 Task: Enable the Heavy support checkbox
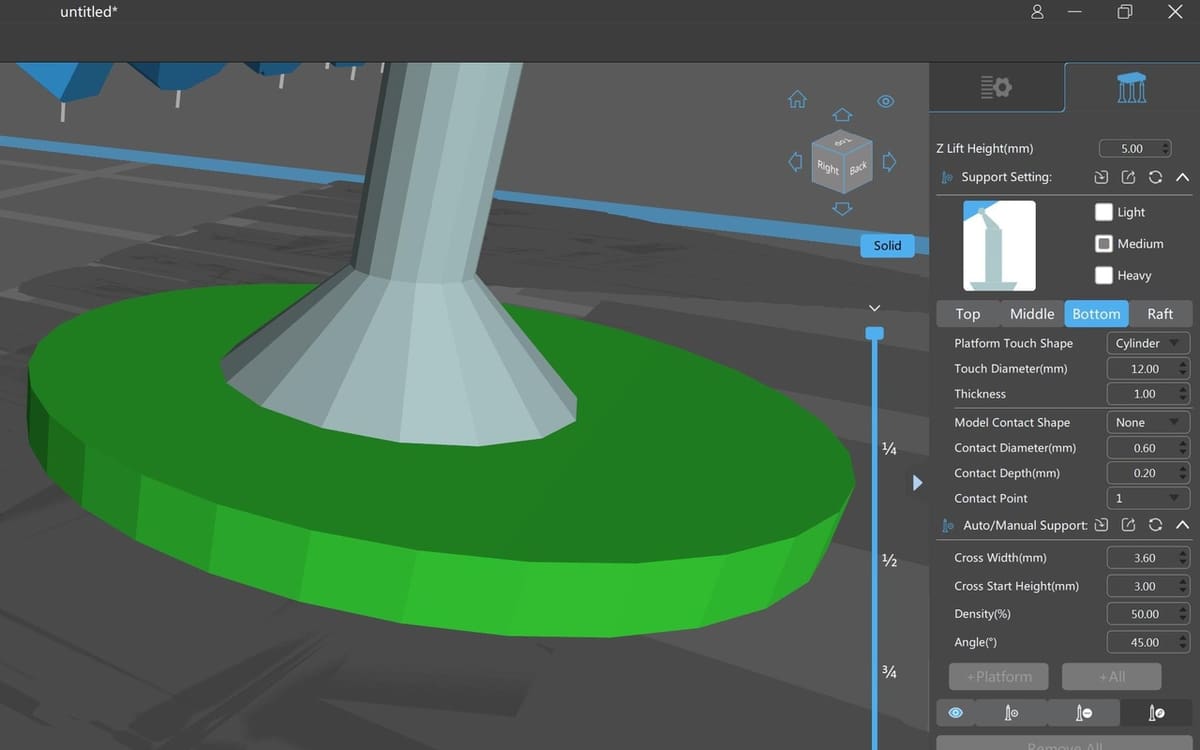click(x=1104, y=275)
